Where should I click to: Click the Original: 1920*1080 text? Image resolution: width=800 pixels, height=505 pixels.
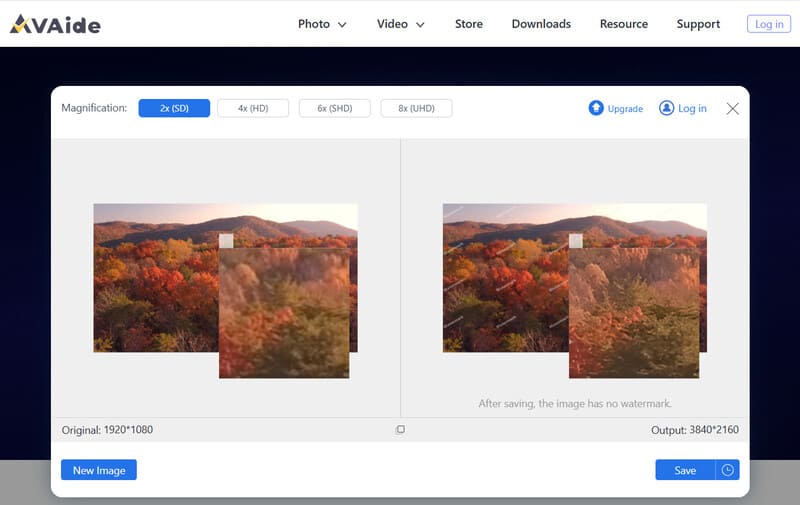tap(107, 430)
